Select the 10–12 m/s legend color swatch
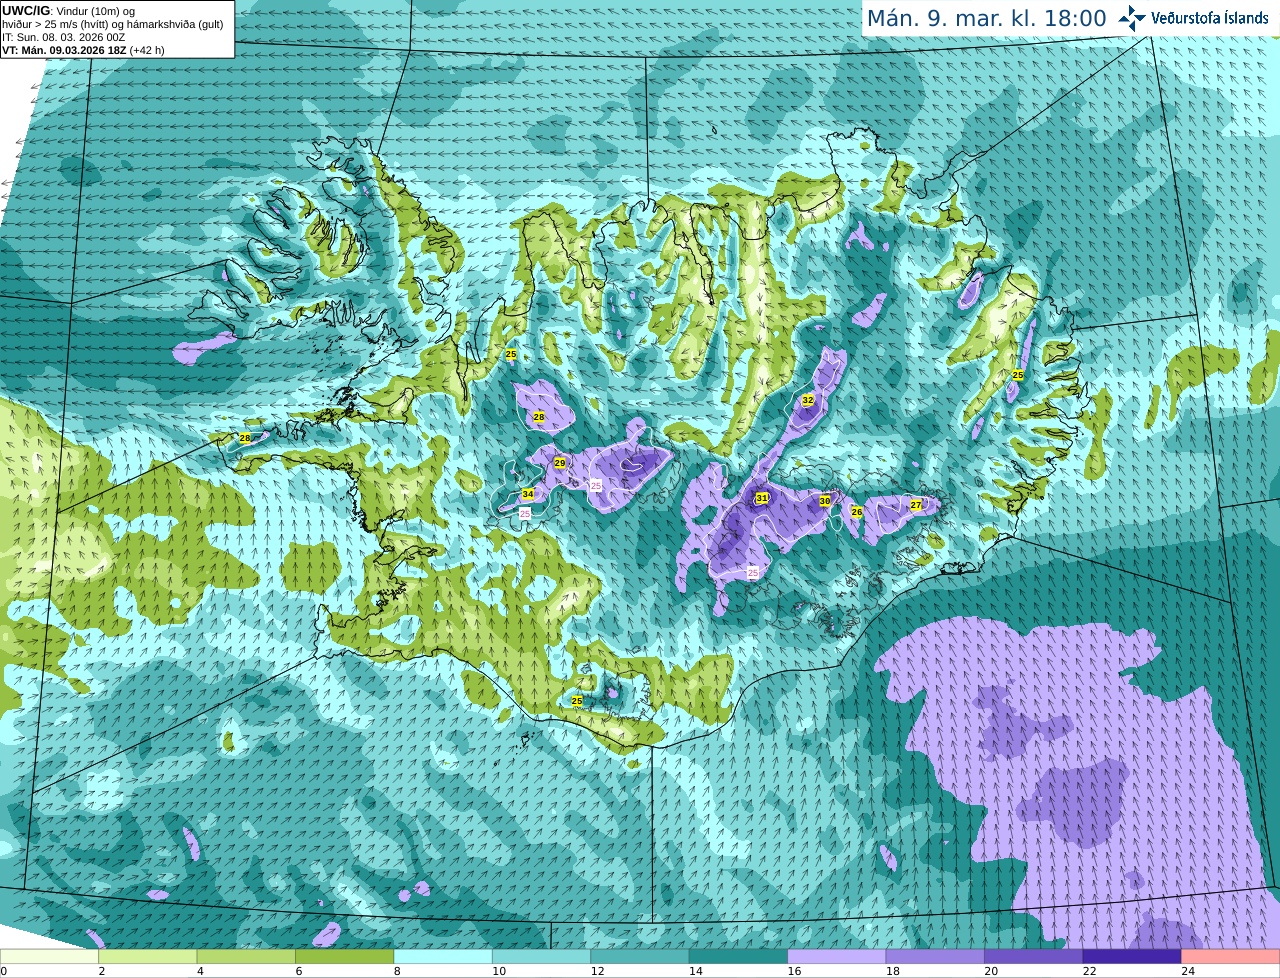This screenshot has width=1280, height=978. coord(542,956)
